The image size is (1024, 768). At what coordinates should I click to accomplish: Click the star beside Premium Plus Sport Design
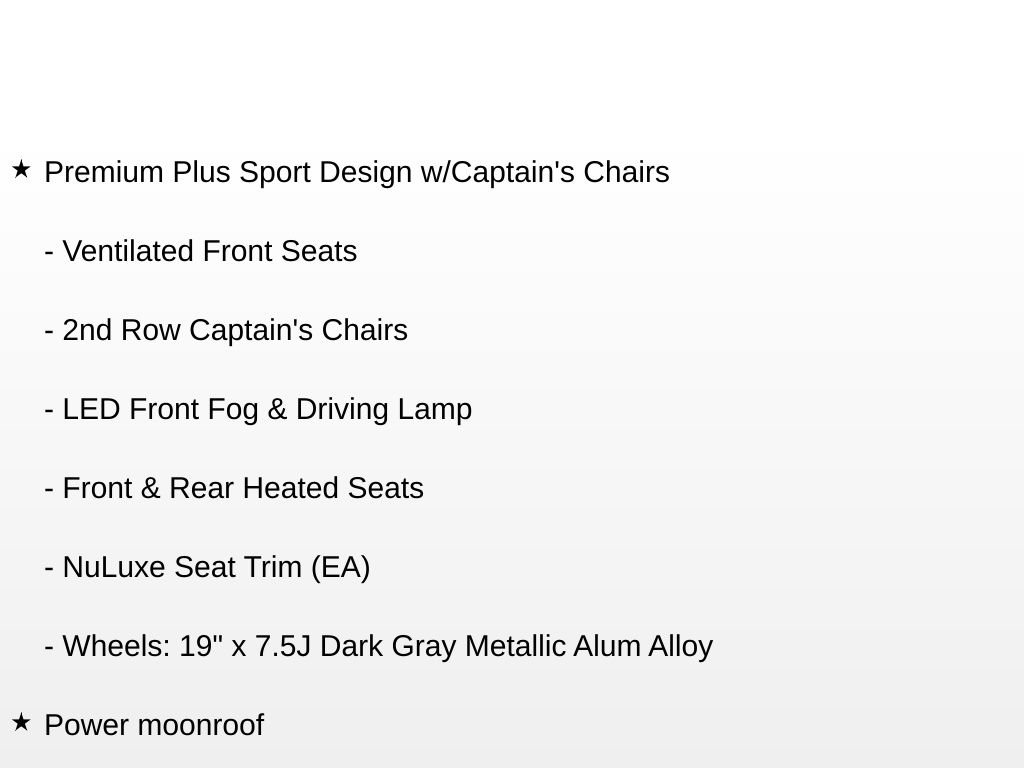point(21,170)
